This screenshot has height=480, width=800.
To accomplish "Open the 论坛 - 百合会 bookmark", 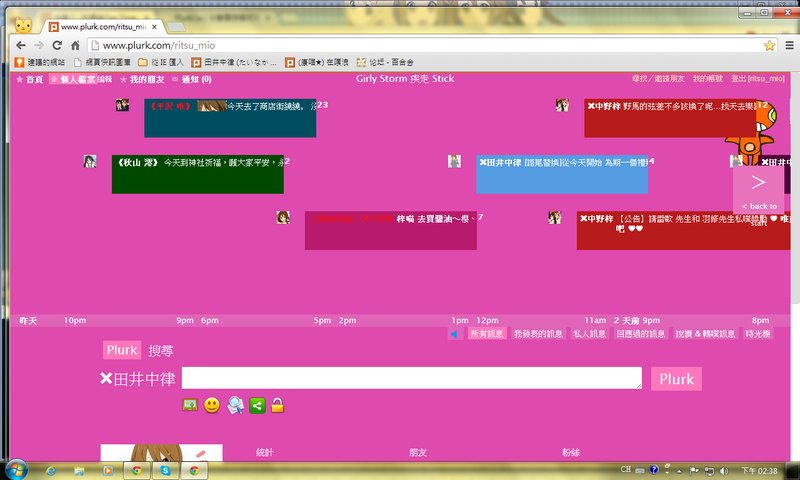I will pyautogui.click(x=385, y=62).
